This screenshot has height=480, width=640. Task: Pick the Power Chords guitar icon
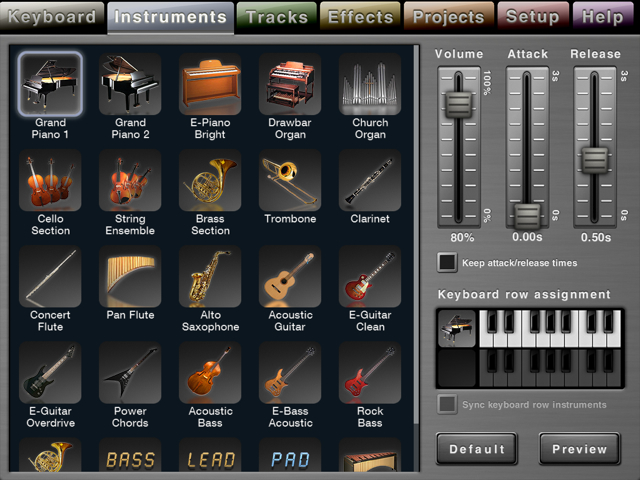pos(130,373)
